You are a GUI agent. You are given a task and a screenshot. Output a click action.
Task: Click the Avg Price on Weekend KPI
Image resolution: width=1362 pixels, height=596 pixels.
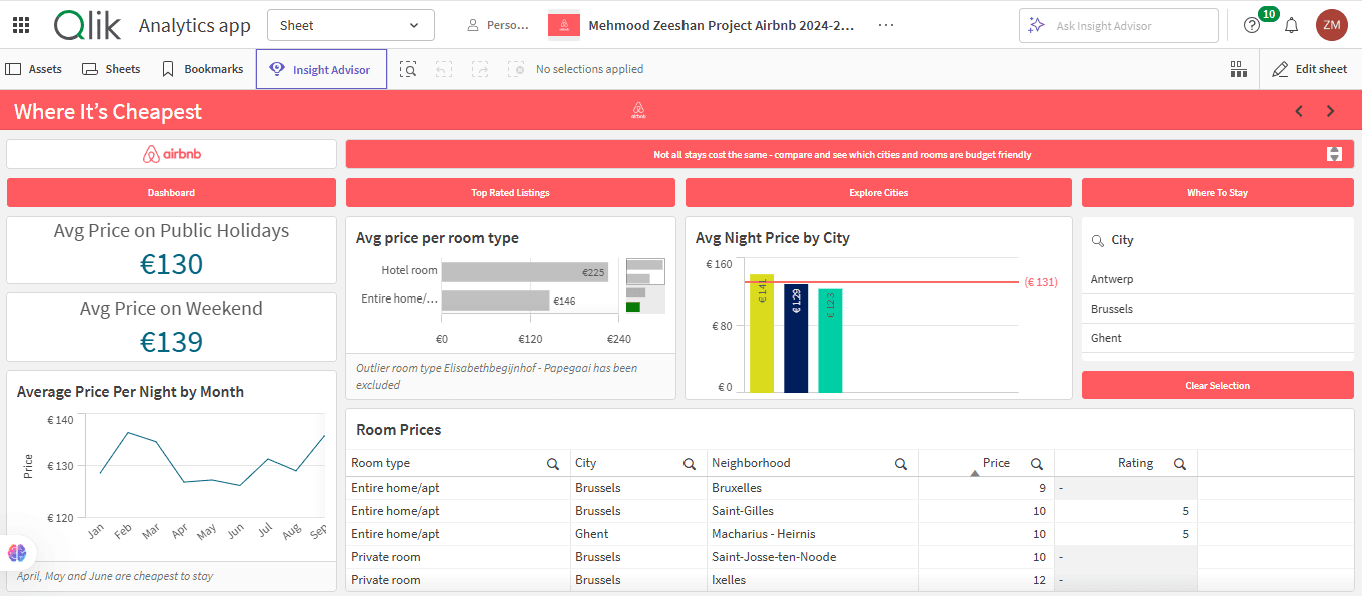click(x=171, y=327)
